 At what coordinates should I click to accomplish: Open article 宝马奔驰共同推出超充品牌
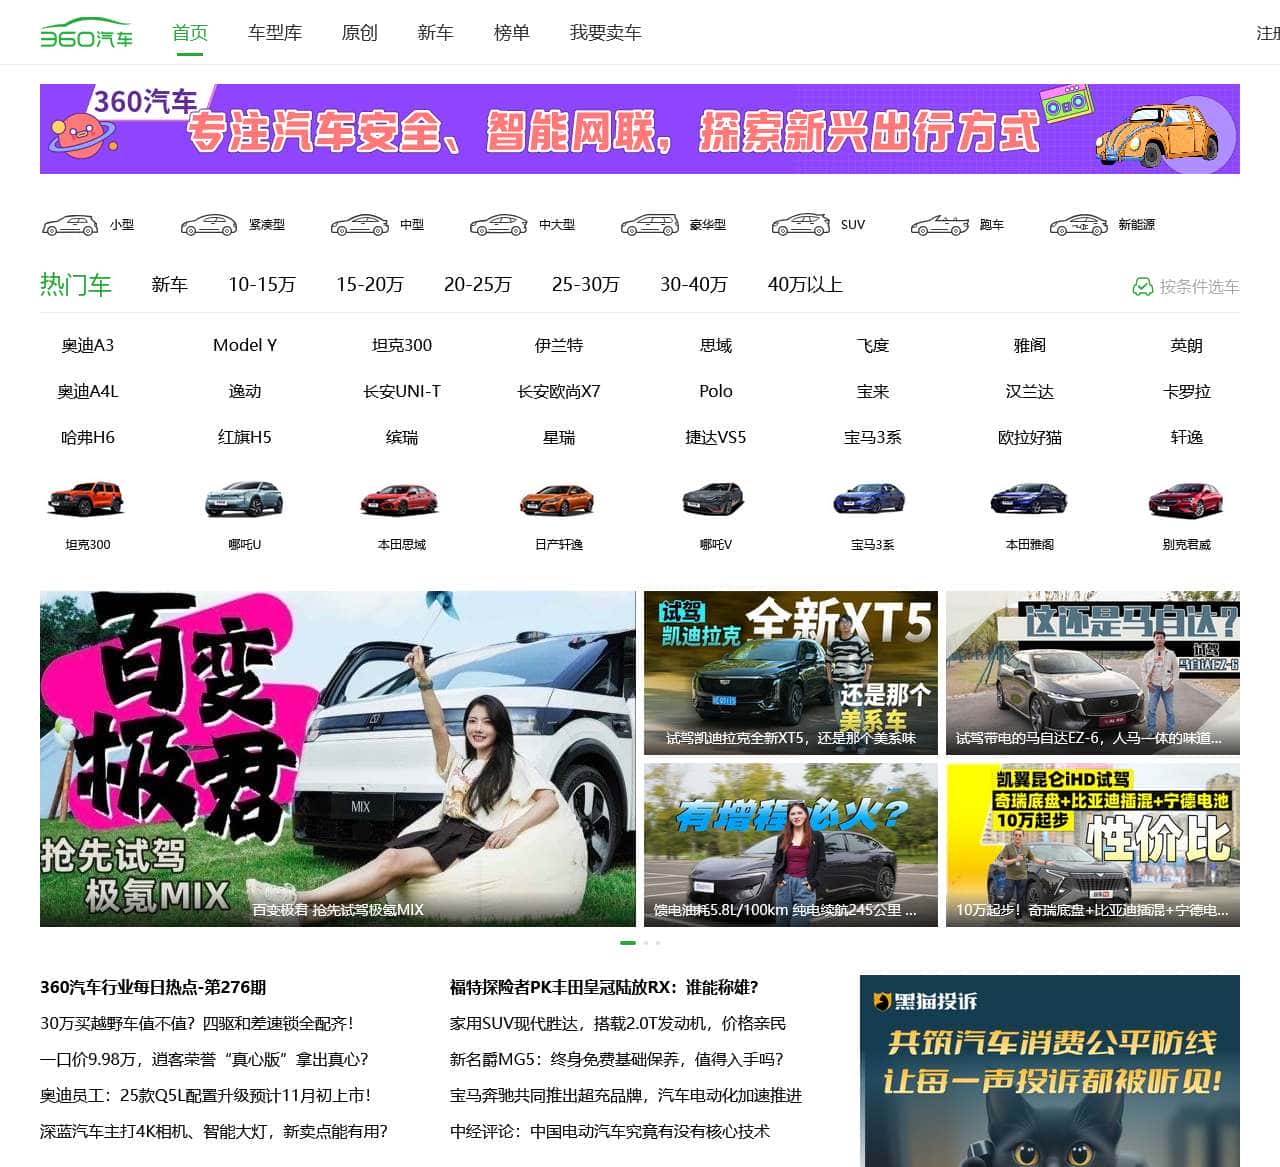(x=626, y=1095)
